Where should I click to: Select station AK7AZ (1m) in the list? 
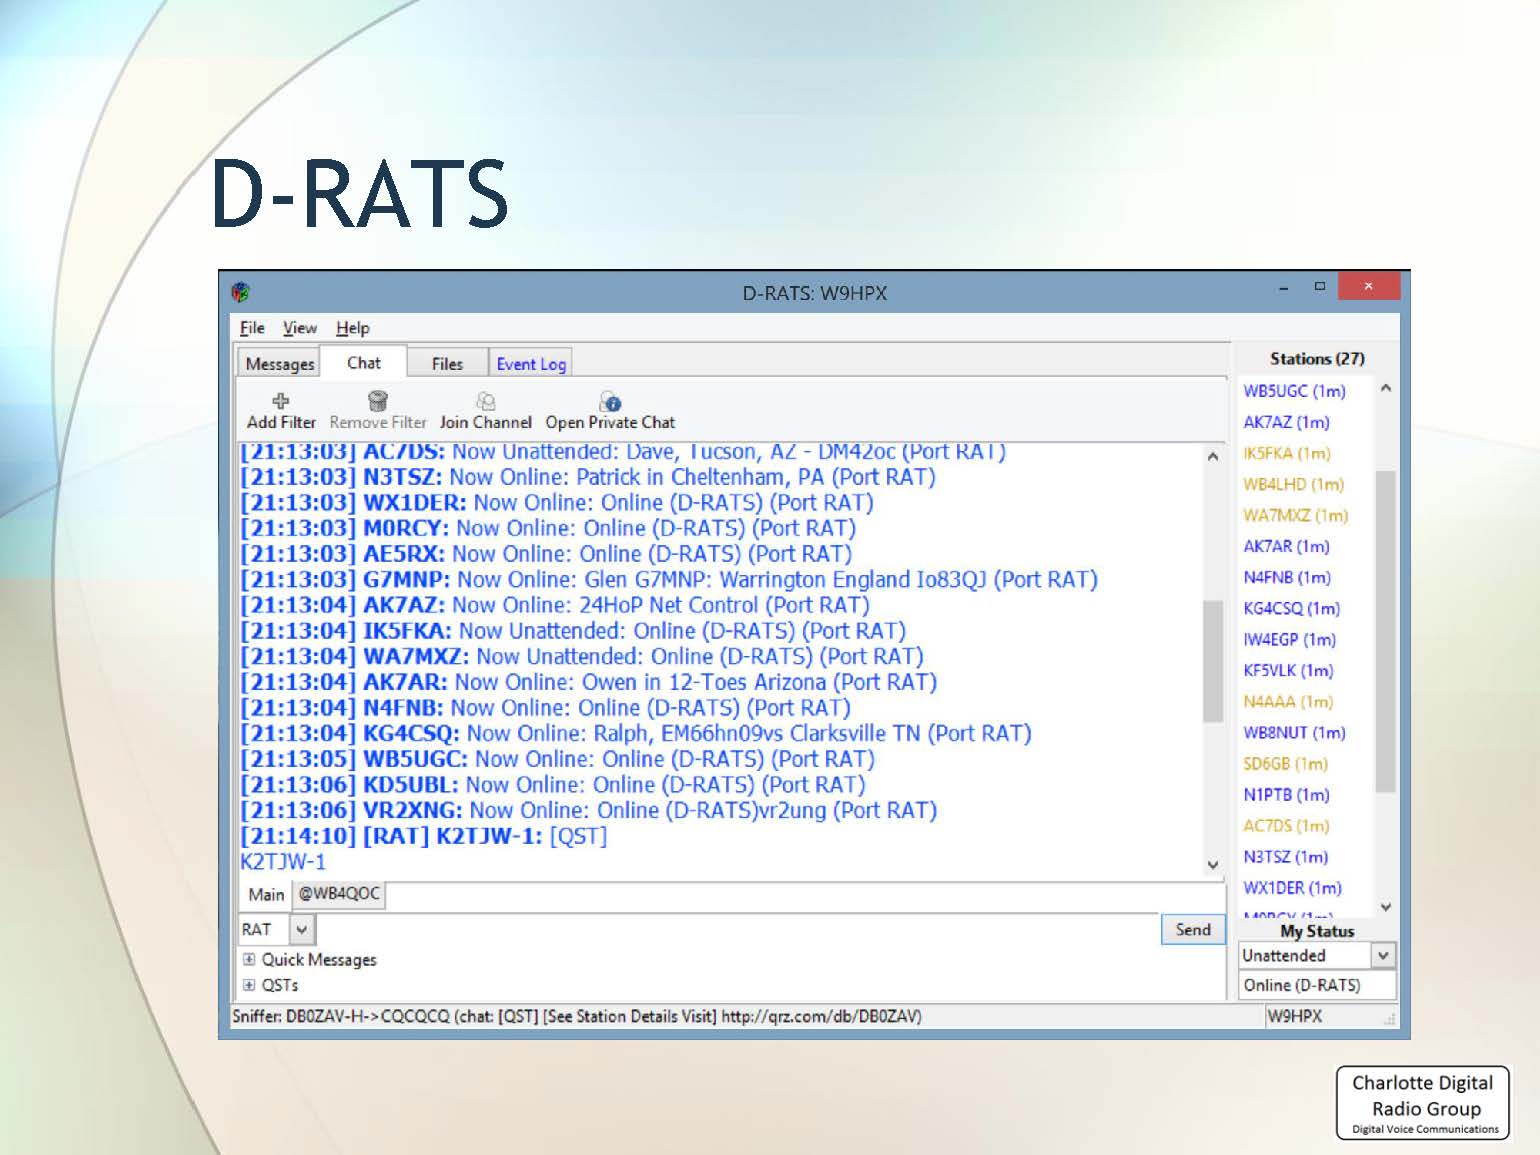[x=1286, y=422]
